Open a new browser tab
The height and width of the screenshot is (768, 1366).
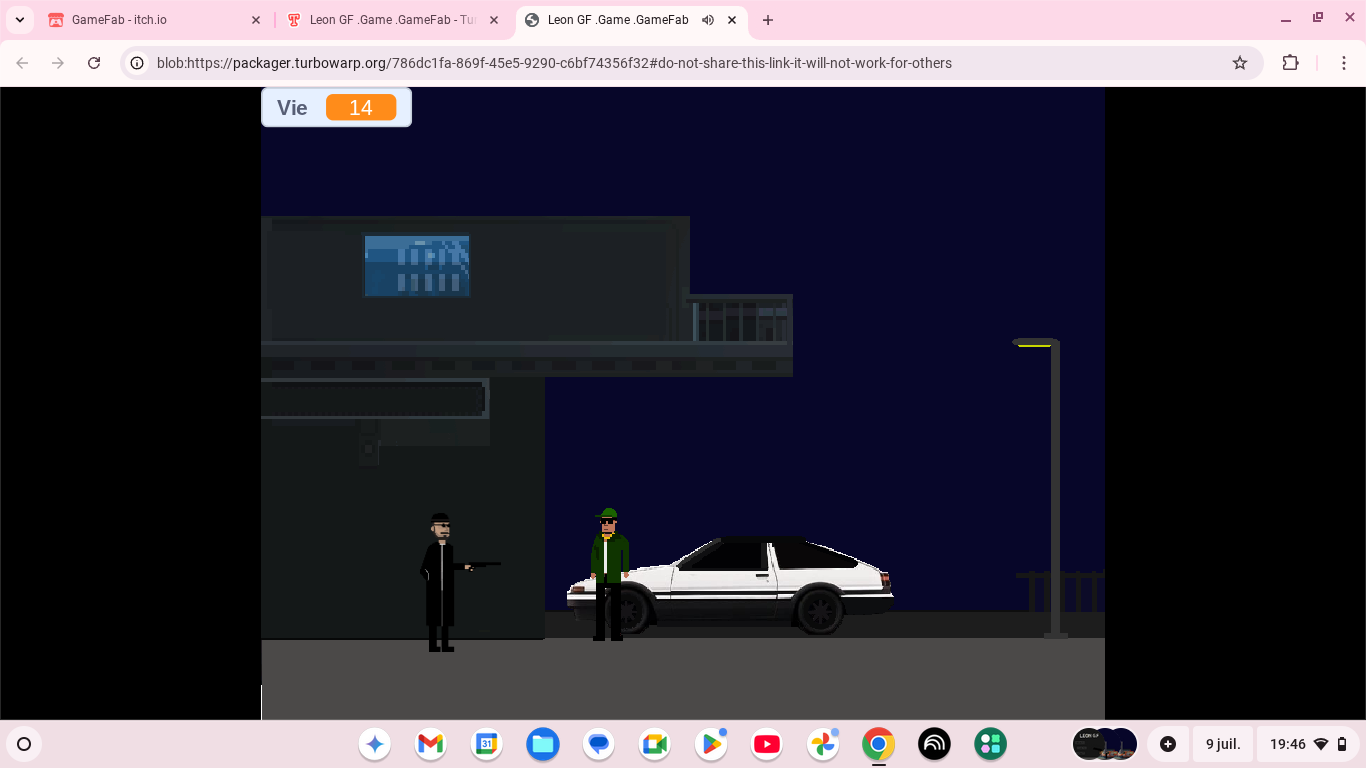click(x=768, y=20)
